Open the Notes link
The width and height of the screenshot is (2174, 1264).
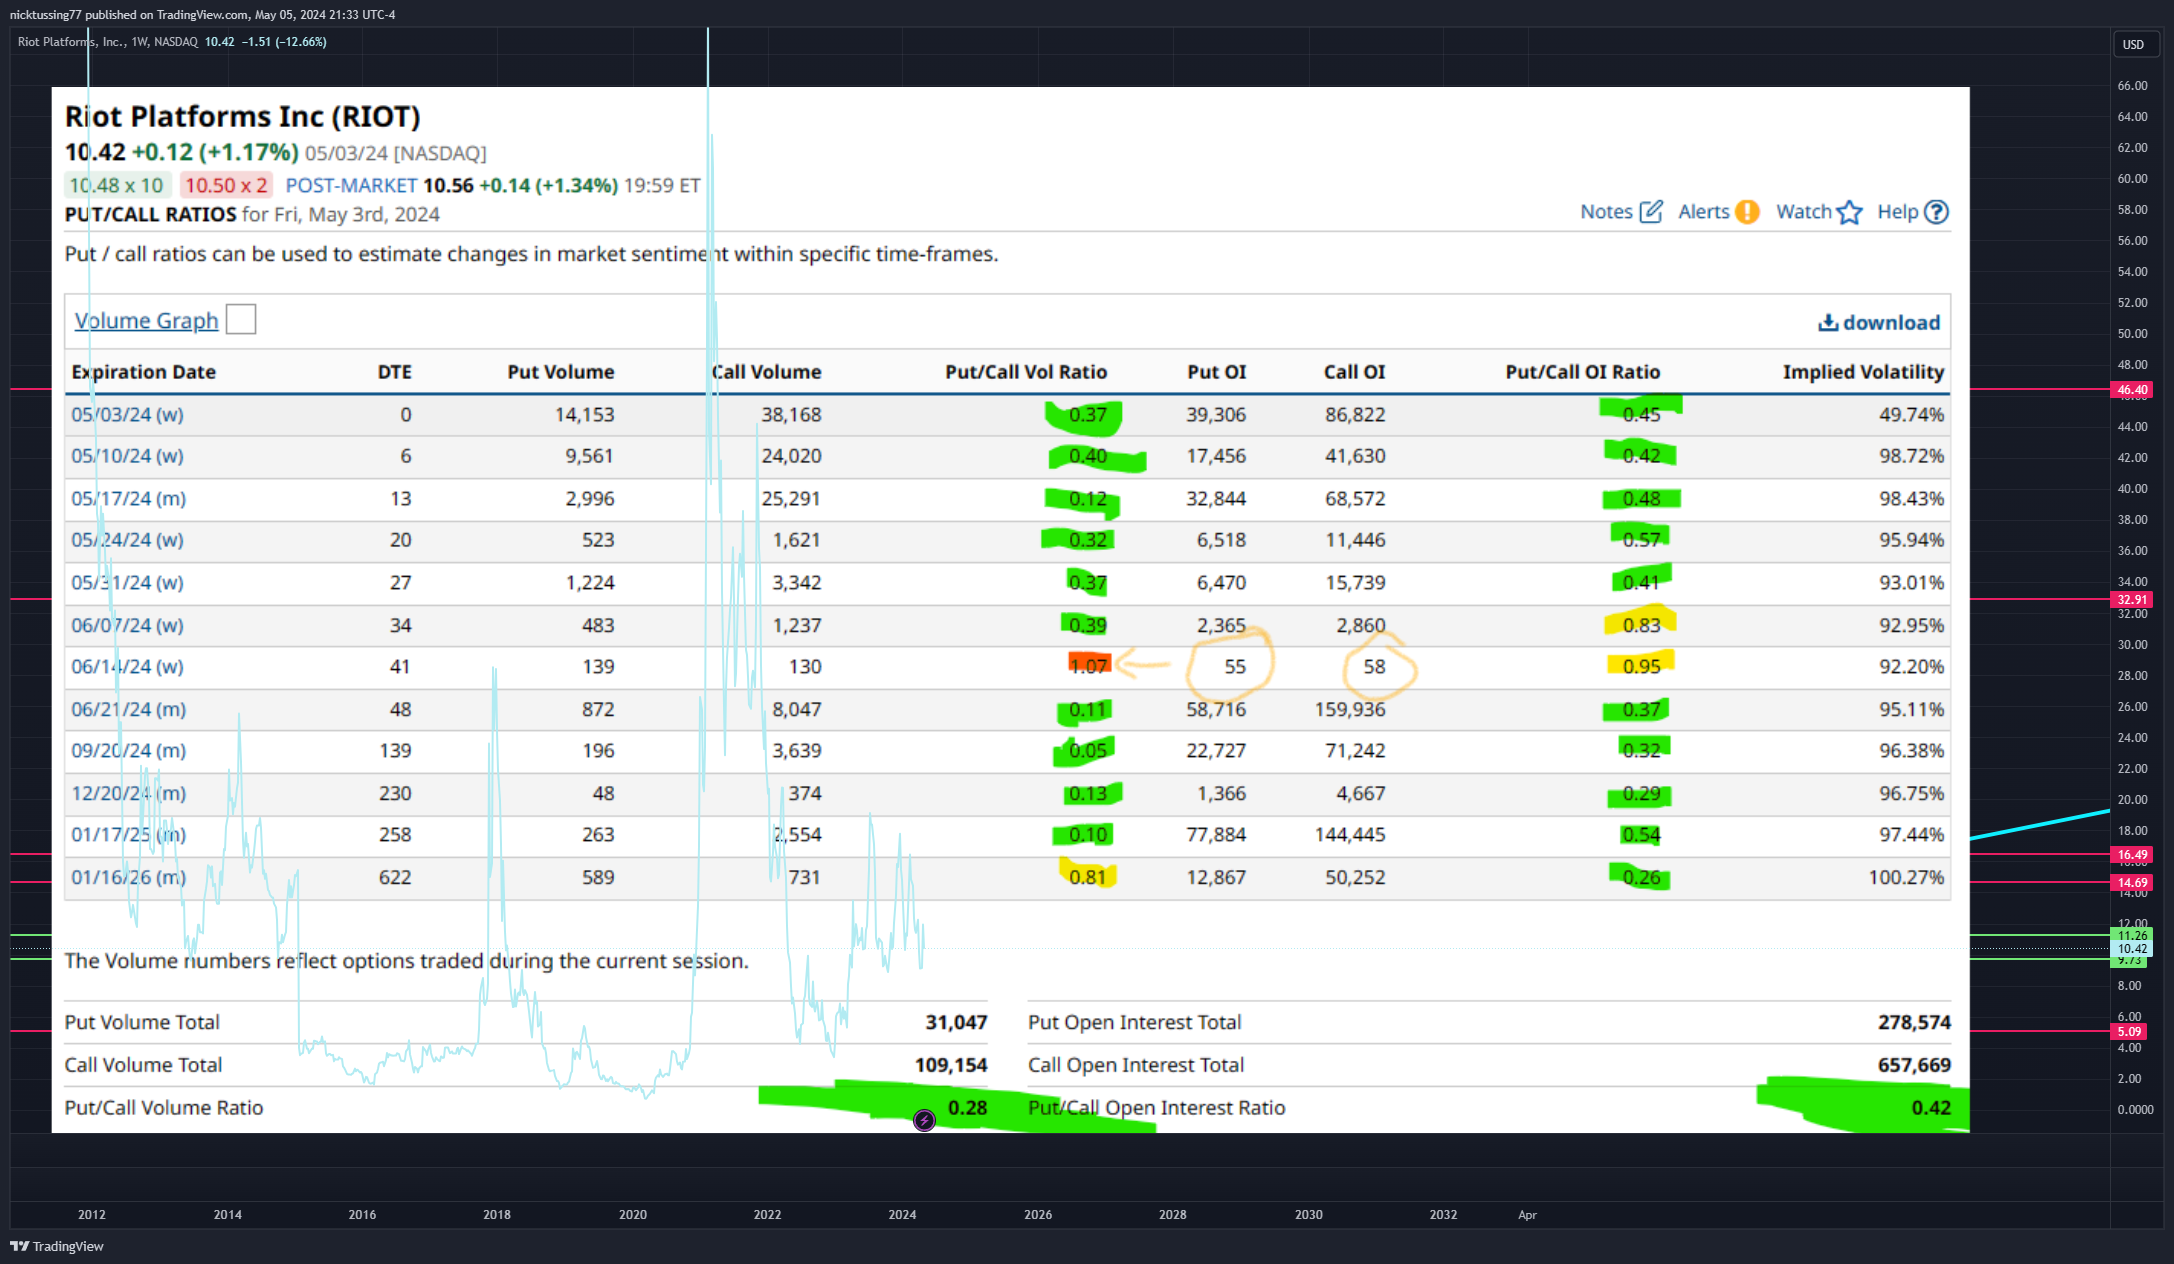click(1606, 212)
